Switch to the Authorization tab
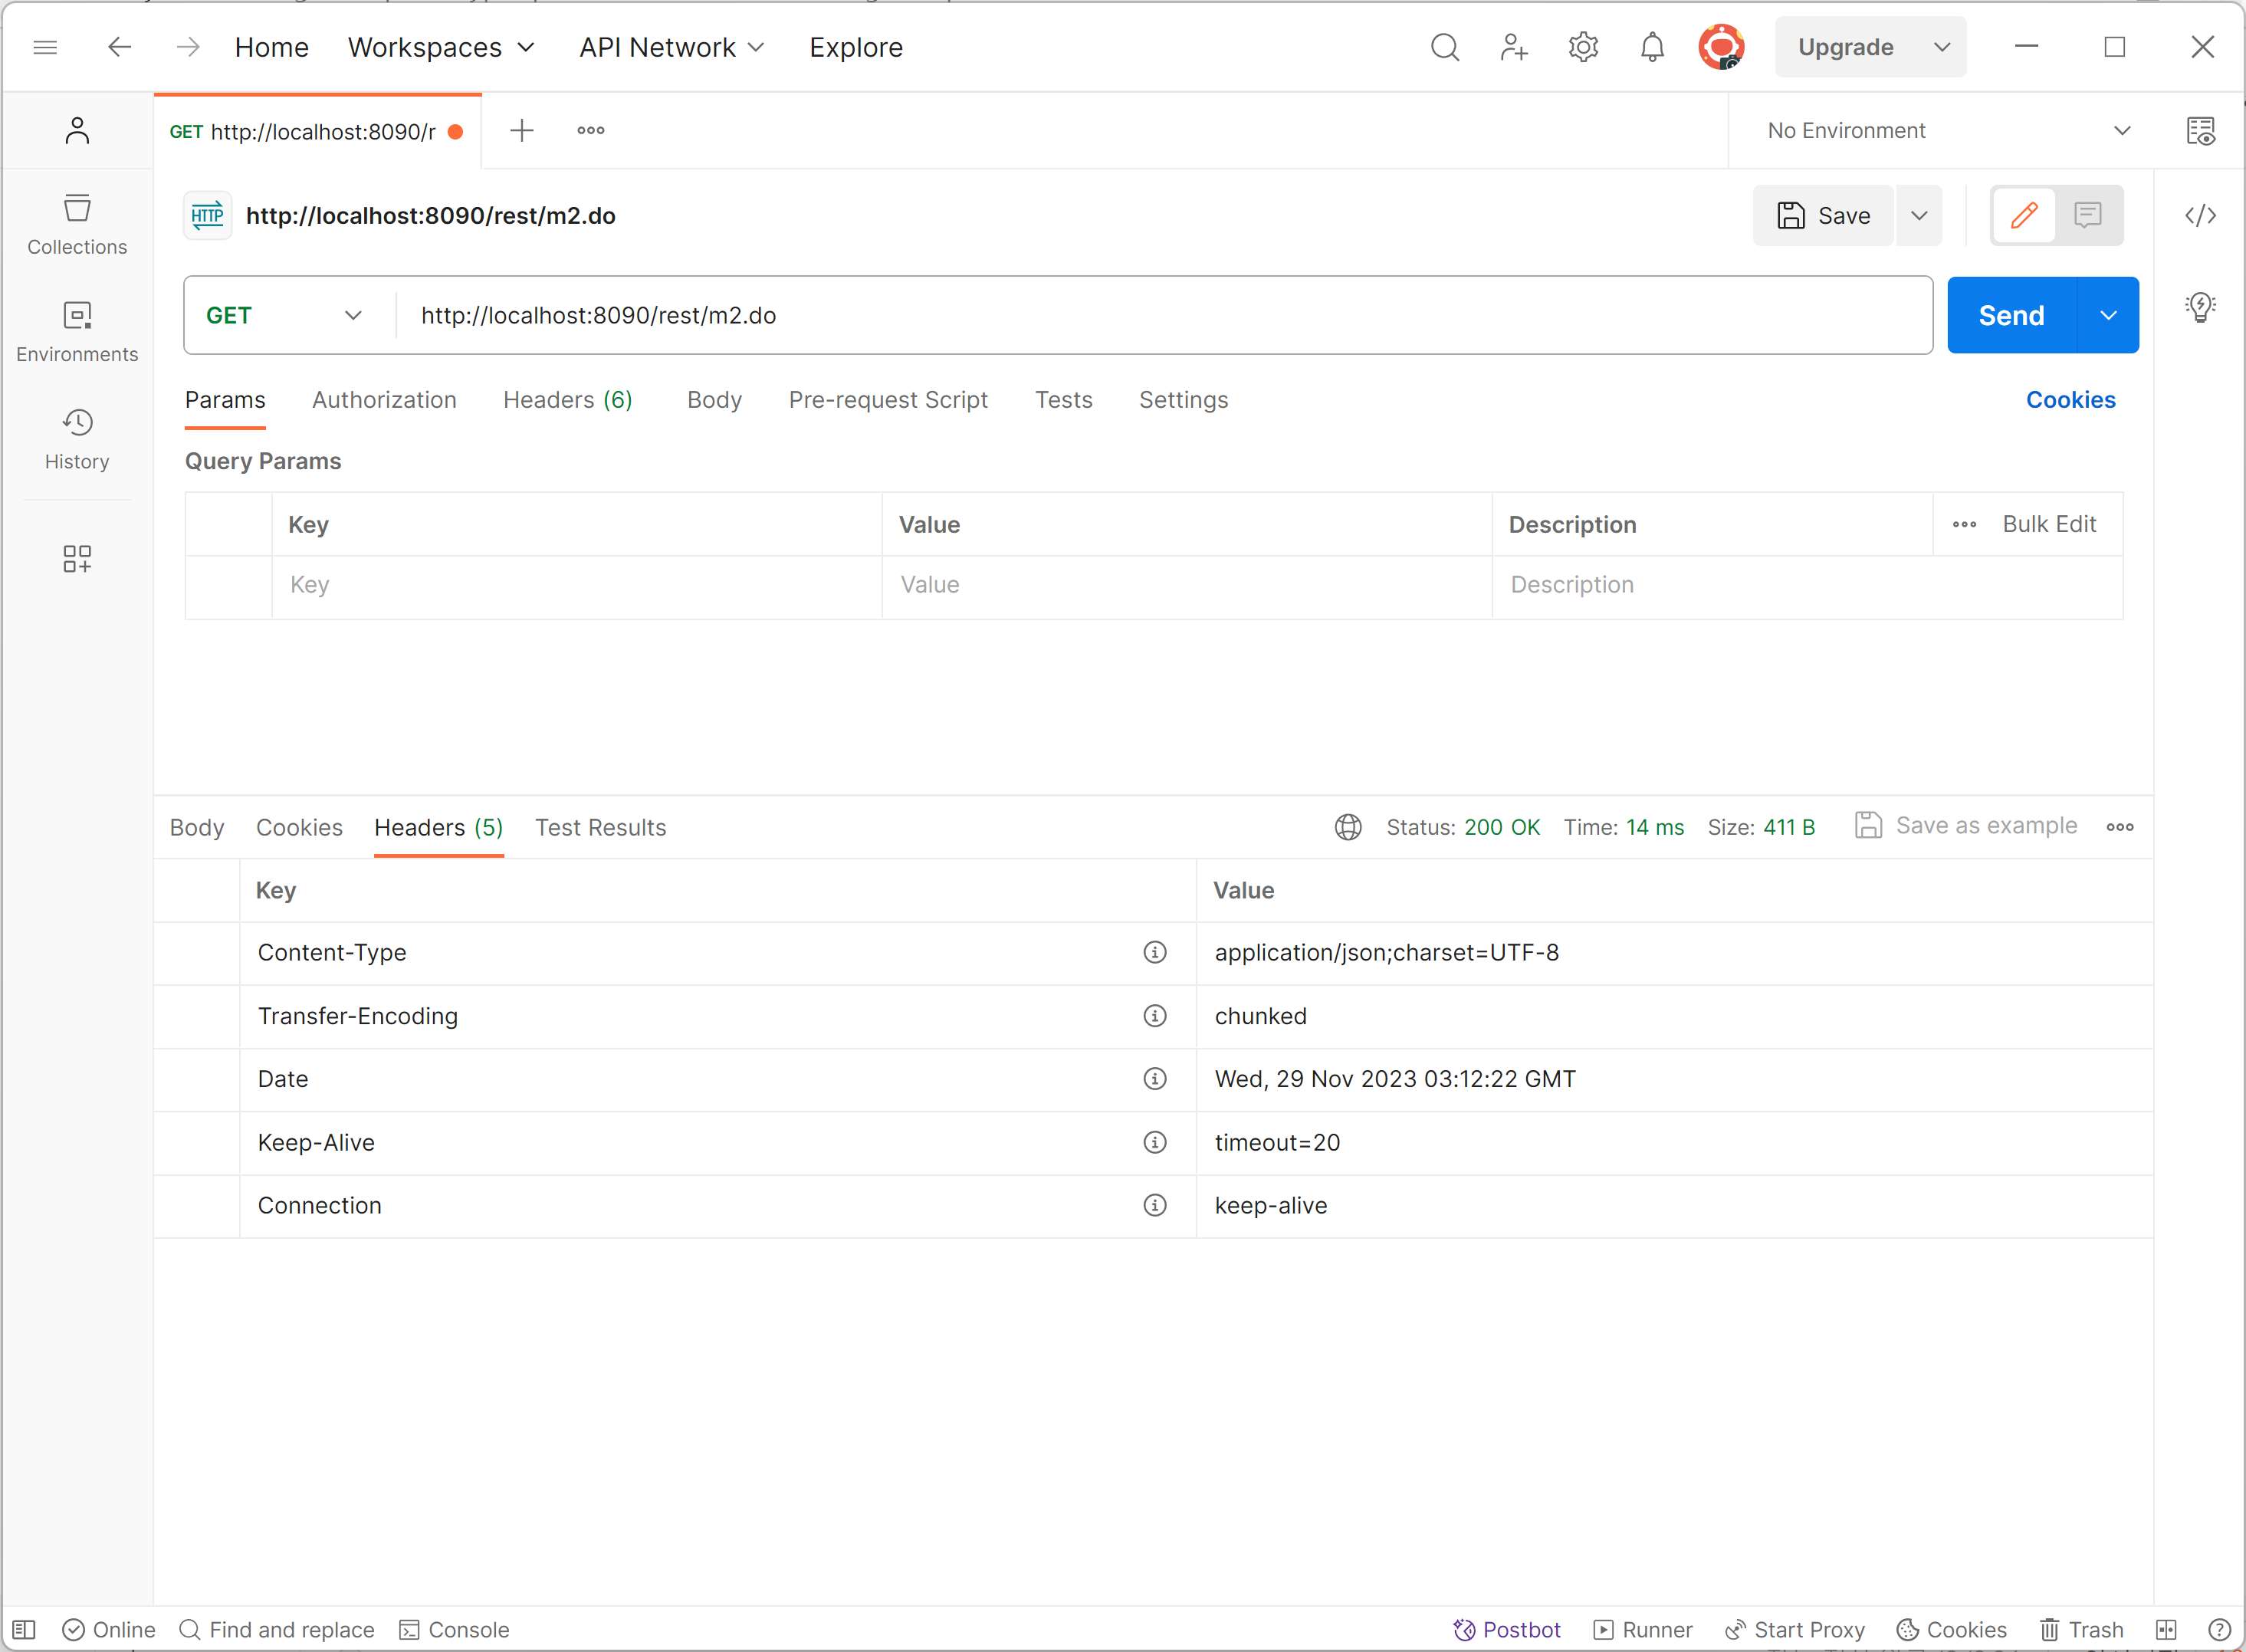The height and width of the screenshot is (1652, 2246). click(x=384, y=400)
